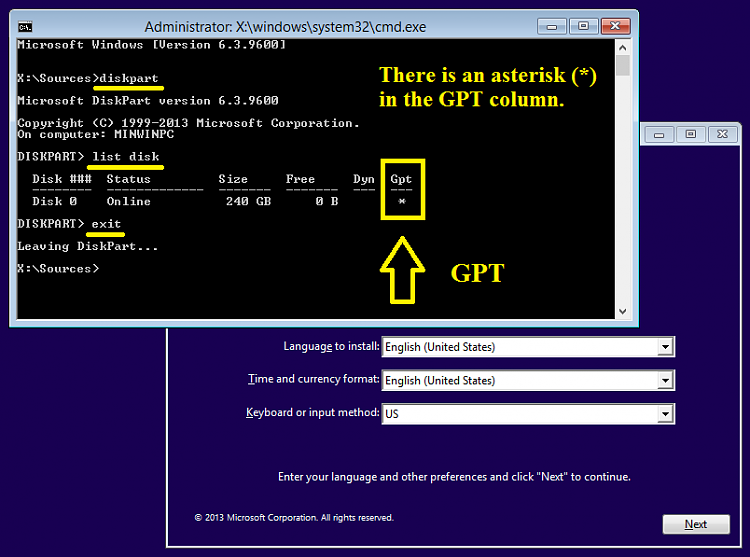Viewport: 750px width, 557px height.
Task: Click the 'Enter your language and other preferences' text
Action: click(454, 477)
